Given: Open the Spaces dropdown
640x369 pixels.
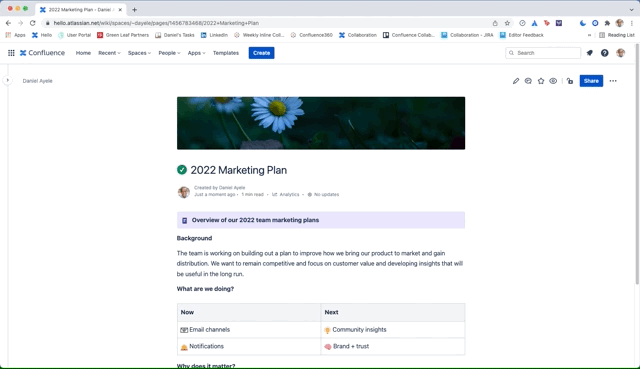Looking at the screenshot, I should (x=139, y=53).
